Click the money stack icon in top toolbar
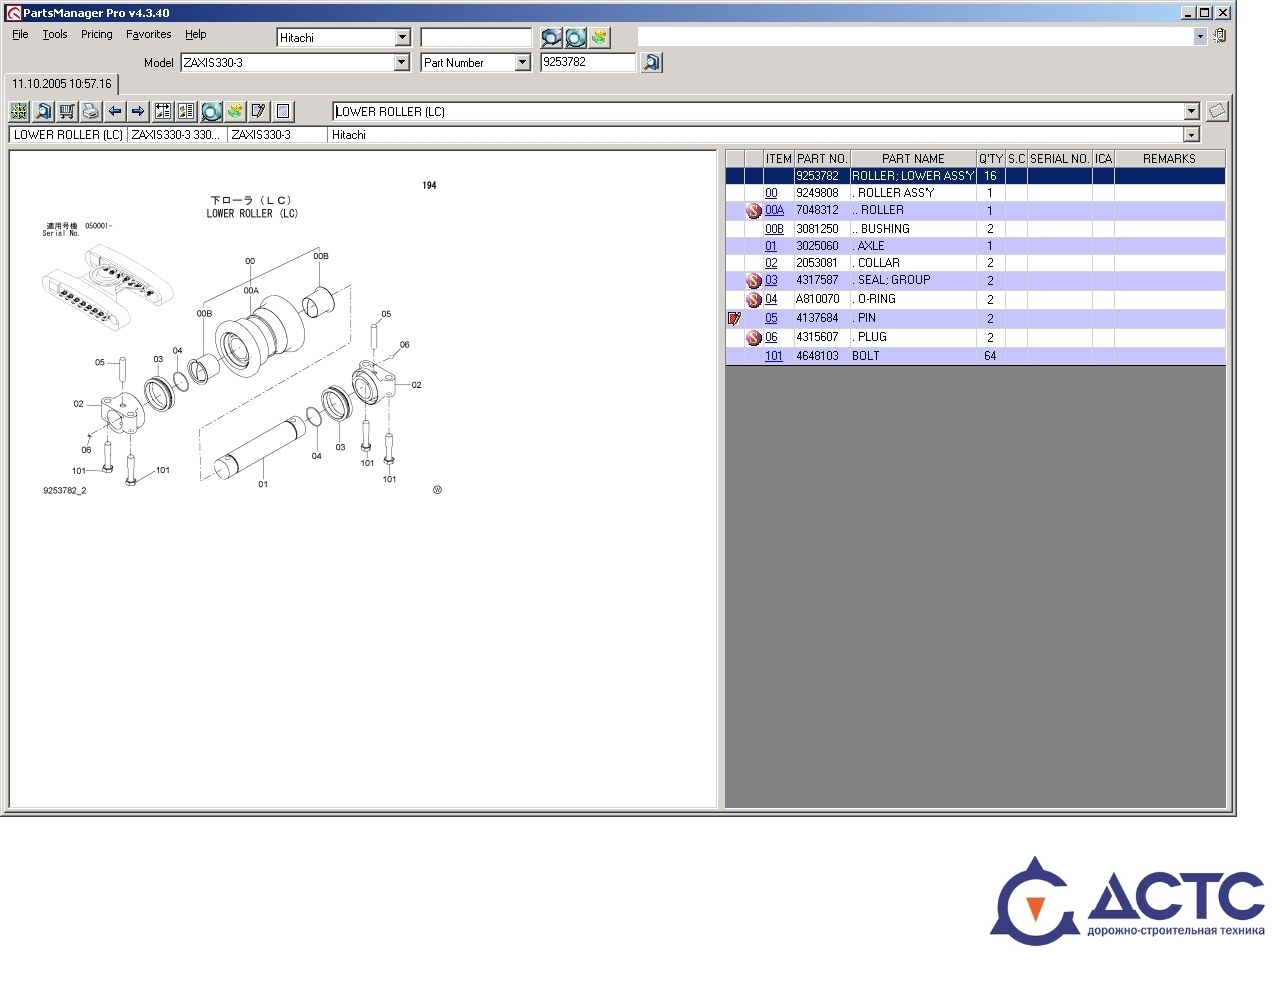1280x994 pixels. [599, 37]
